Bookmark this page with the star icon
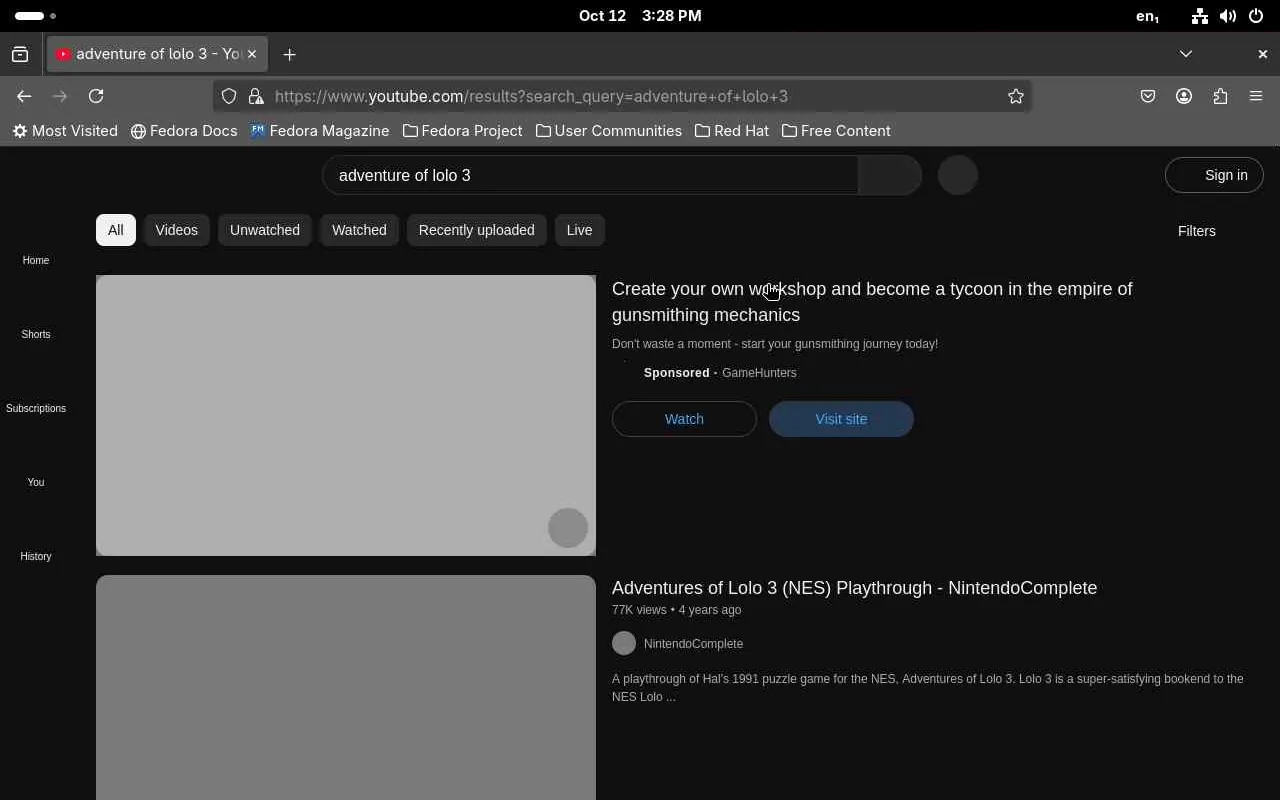The width and height of the screenshot is (1280, 800). 1016,96
